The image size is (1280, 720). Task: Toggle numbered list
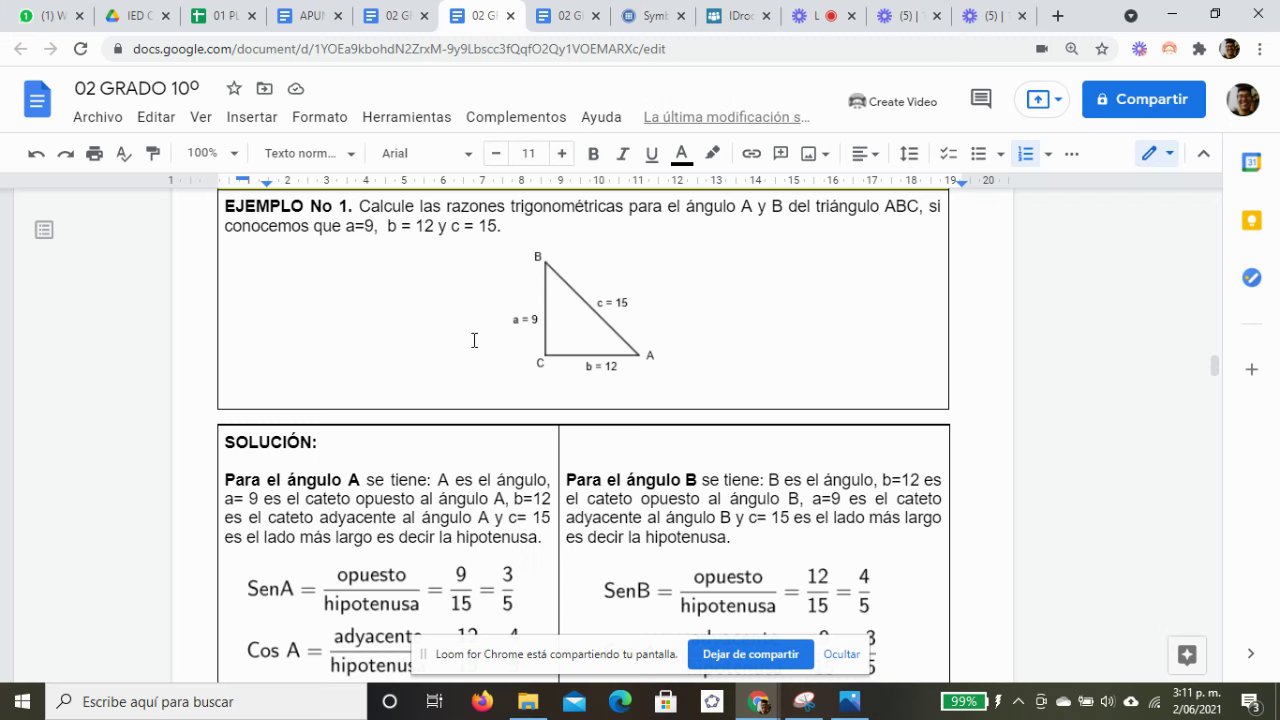point(1025,153)
